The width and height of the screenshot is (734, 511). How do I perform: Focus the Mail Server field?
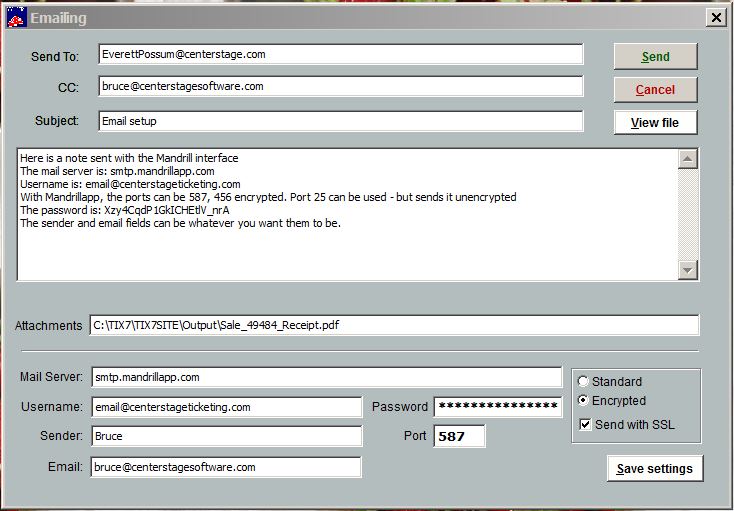coord(327,377)
